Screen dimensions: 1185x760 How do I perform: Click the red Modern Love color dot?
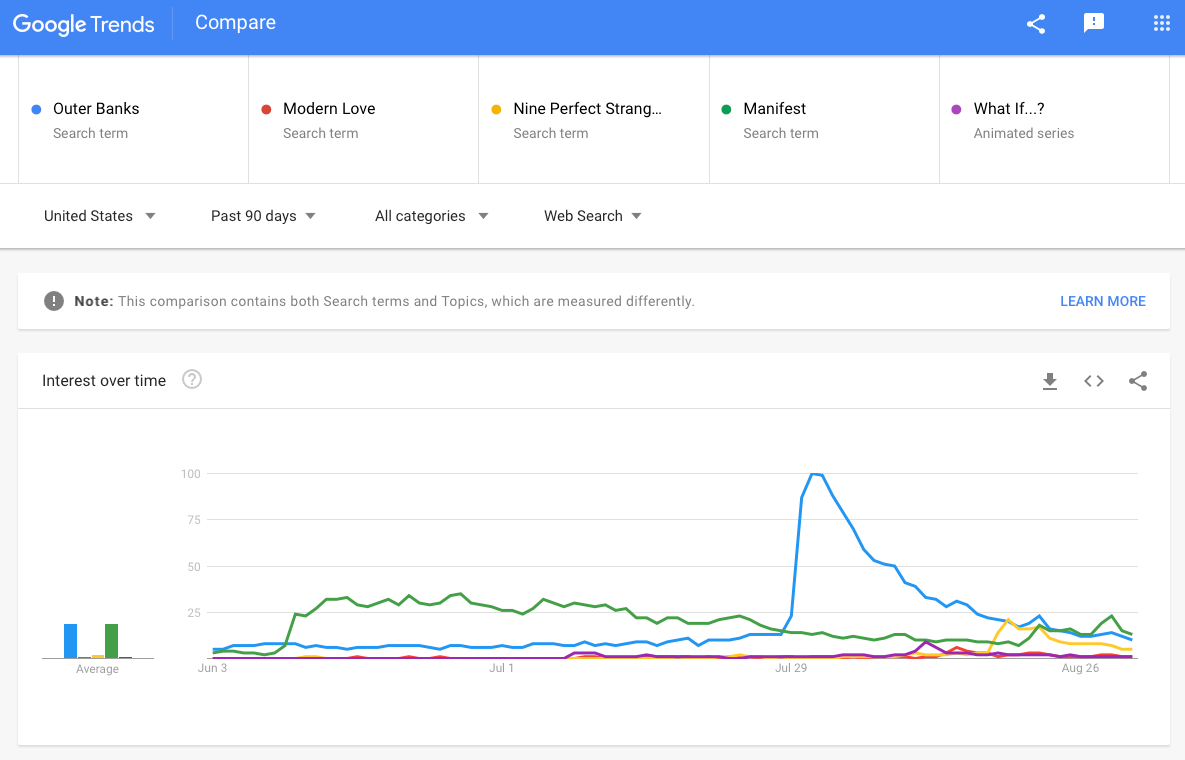(x=266, y=110)
